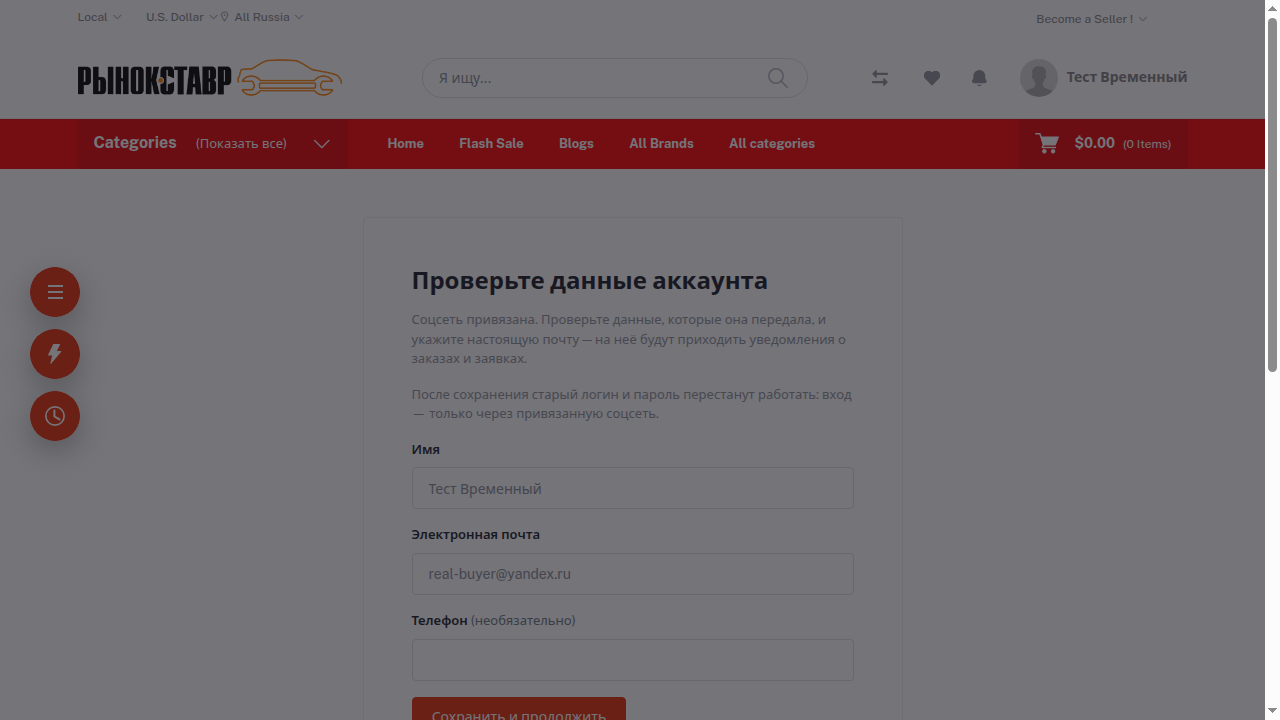The width and height of the screenshot is (1280, 720).
Task: Click the Проверьте данные аккаунта heading
Action: [590, 281]
